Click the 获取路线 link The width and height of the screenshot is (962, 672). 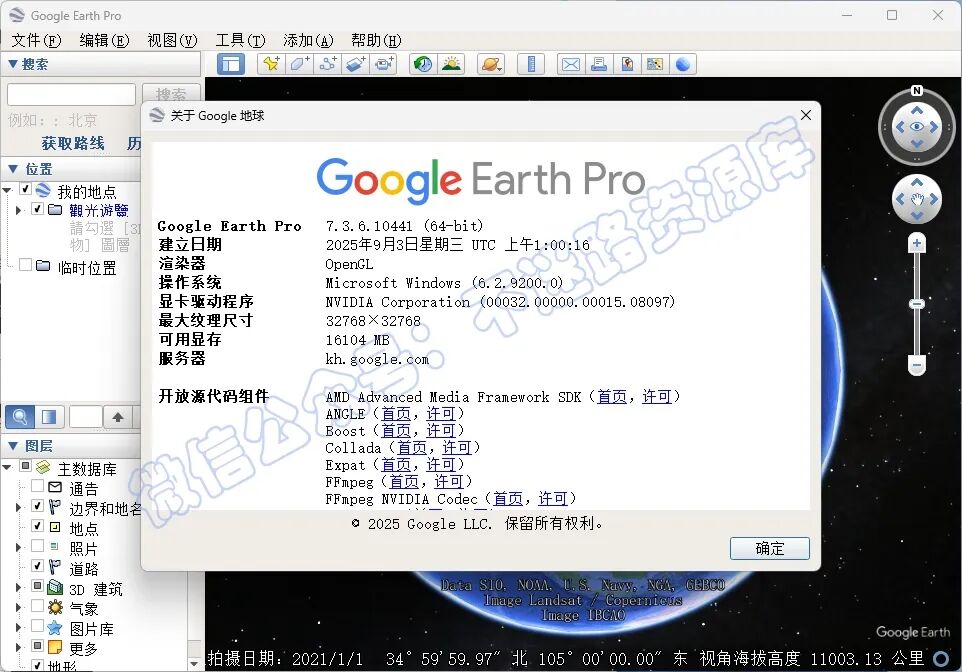73,143
